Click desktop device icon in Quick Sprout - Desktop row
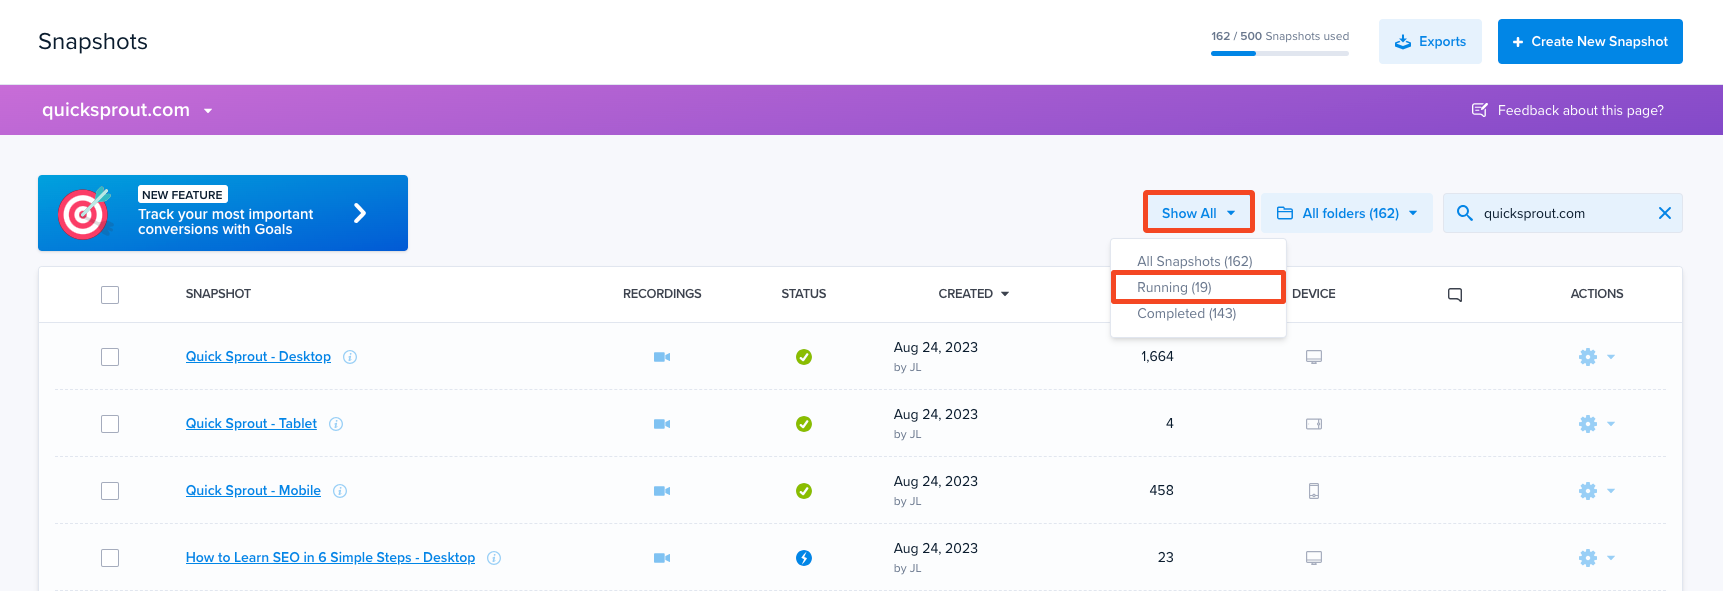Image resolution: width=1723 pixels, height=591 pixels. [x=1314, y=357]
